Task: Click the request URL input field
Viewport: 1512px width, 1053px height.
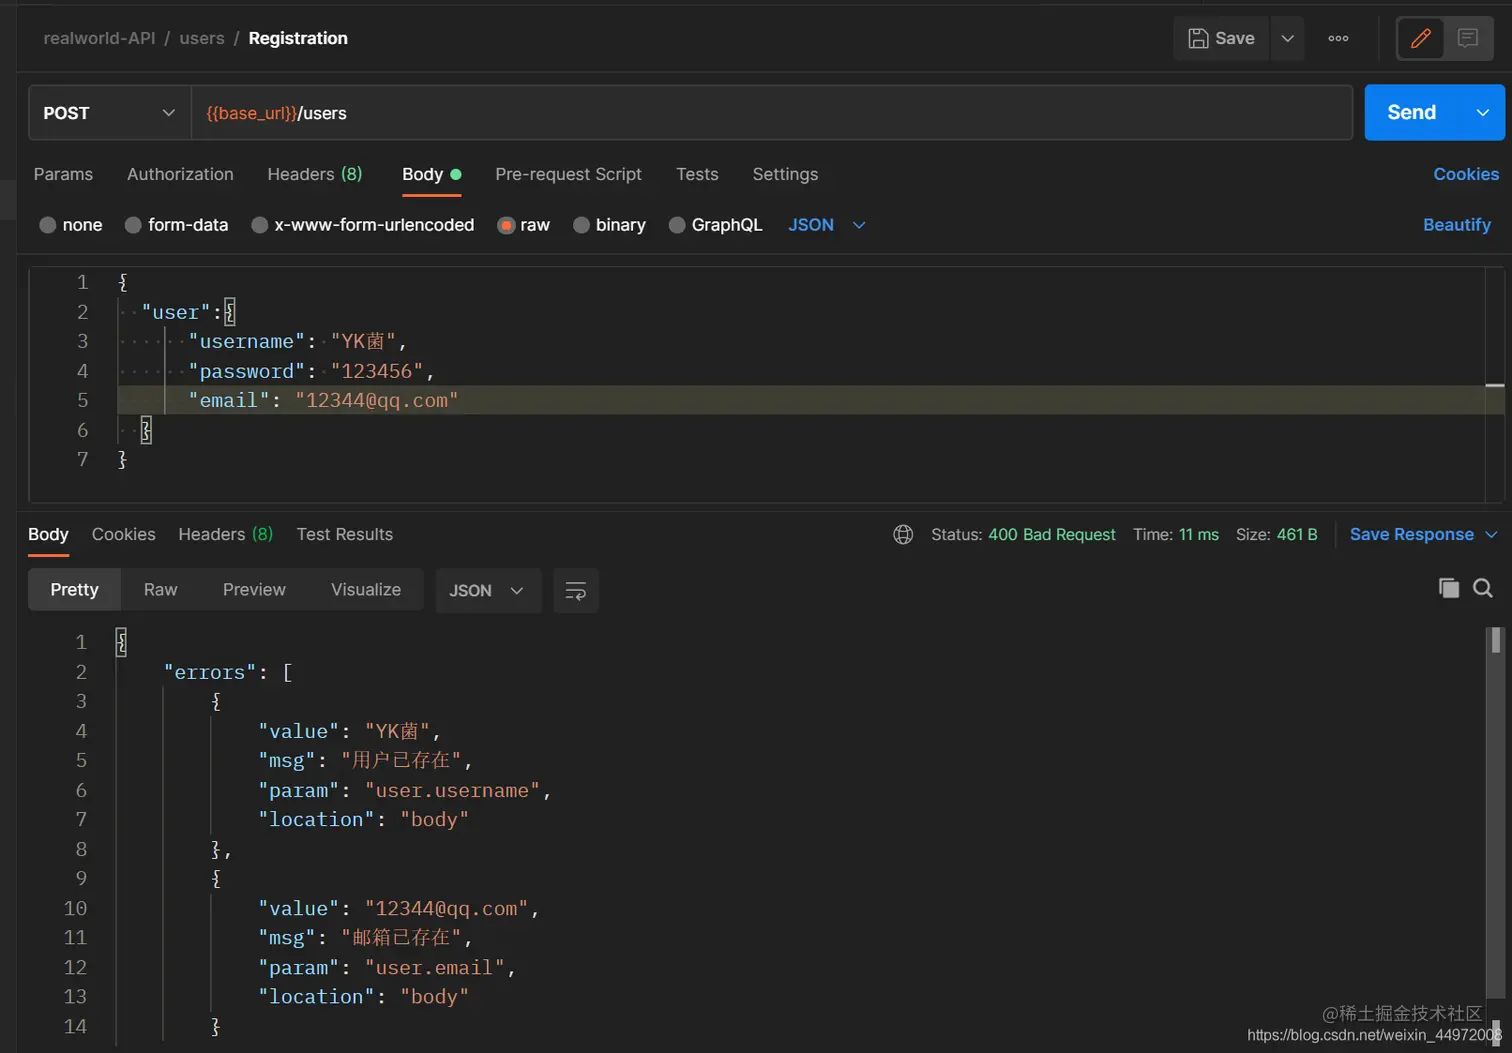Action: point(772,113)
